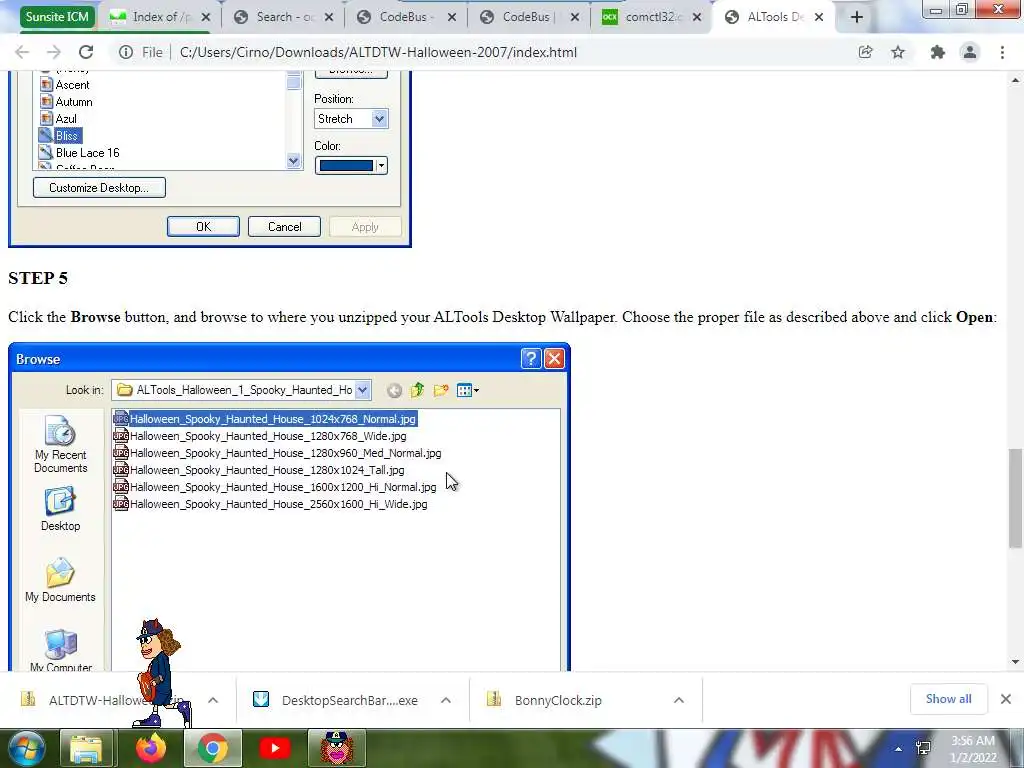This screenshot has width=1024, height=768.
Task: Expand BonnyClock.zip download options
Action: (x=679, y=700)
